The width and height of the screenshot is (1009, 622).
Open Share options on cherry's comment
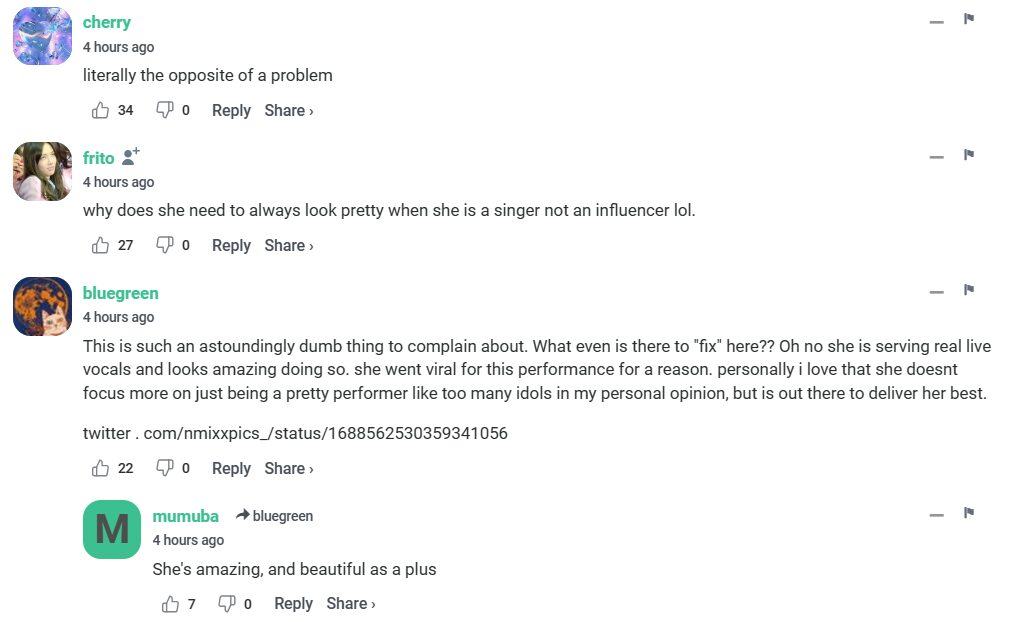pyautogui.click(x=289, y=110)
